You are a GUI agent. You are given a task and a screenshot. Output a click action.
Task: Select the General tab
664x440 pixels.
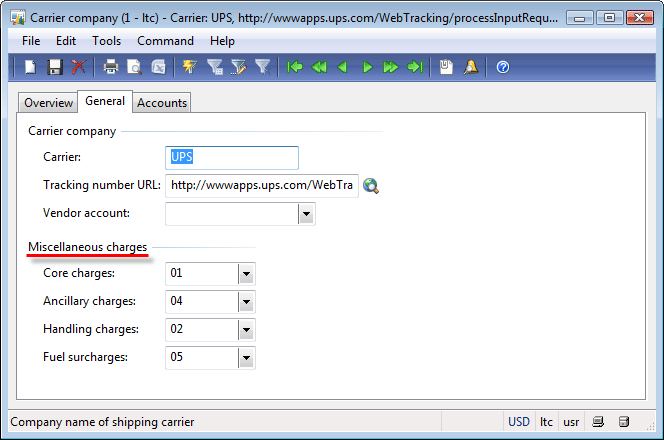coord(105,101)
